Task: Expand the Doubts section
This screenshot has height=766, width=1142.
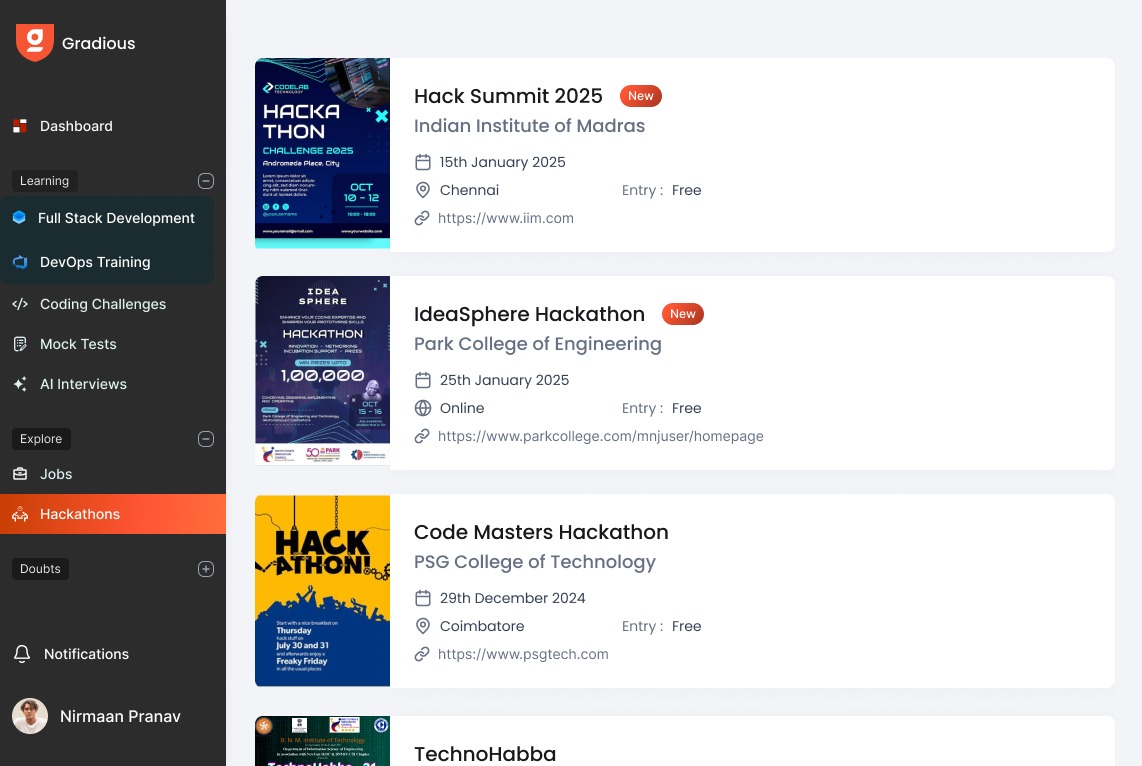Action: [x=206, y=569]
